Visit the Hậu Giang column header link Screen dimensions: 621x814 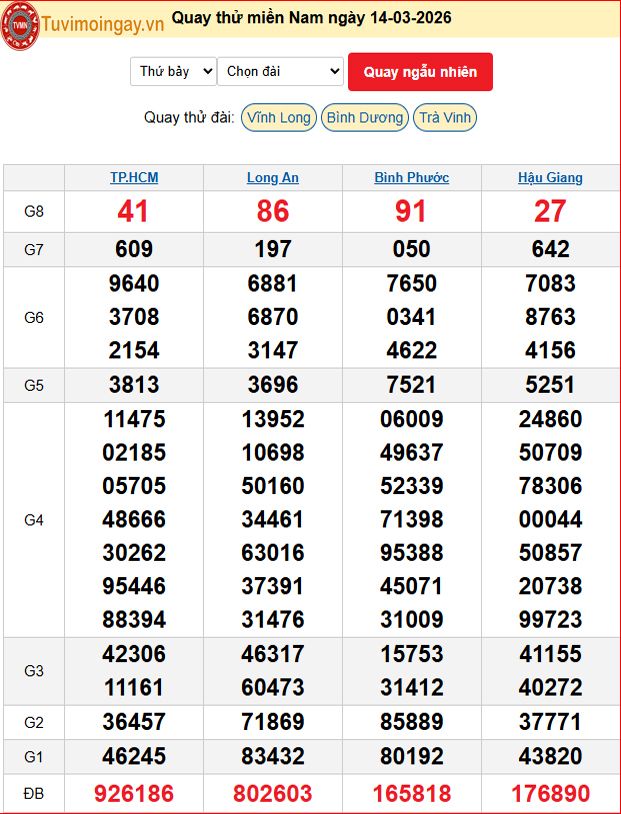pyautogui.click(x=550, y=178)
